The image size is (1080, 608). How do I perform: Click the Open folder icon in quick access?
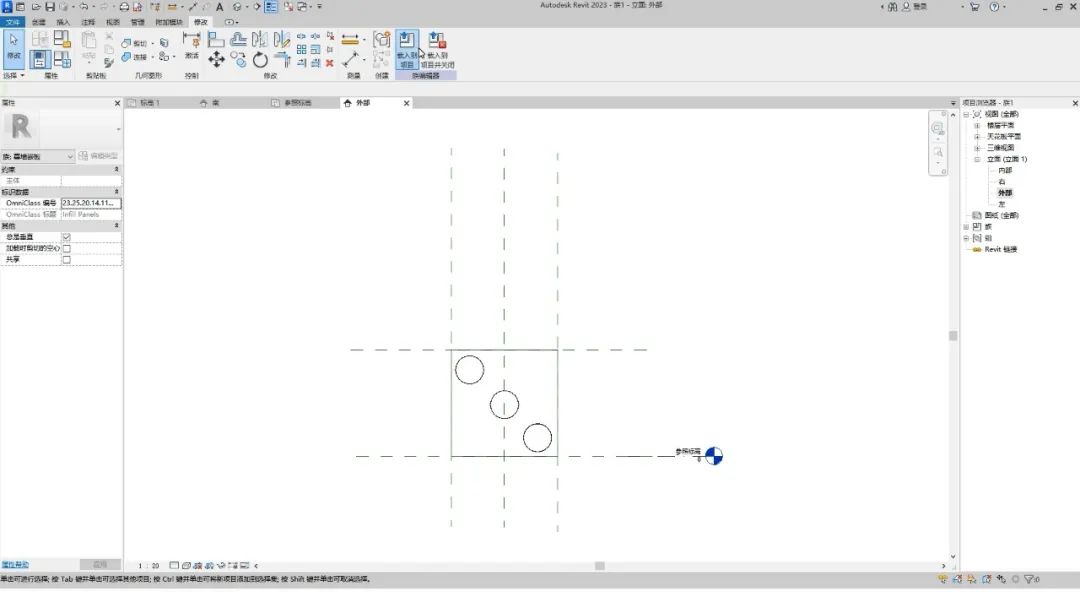coord(36,7)
